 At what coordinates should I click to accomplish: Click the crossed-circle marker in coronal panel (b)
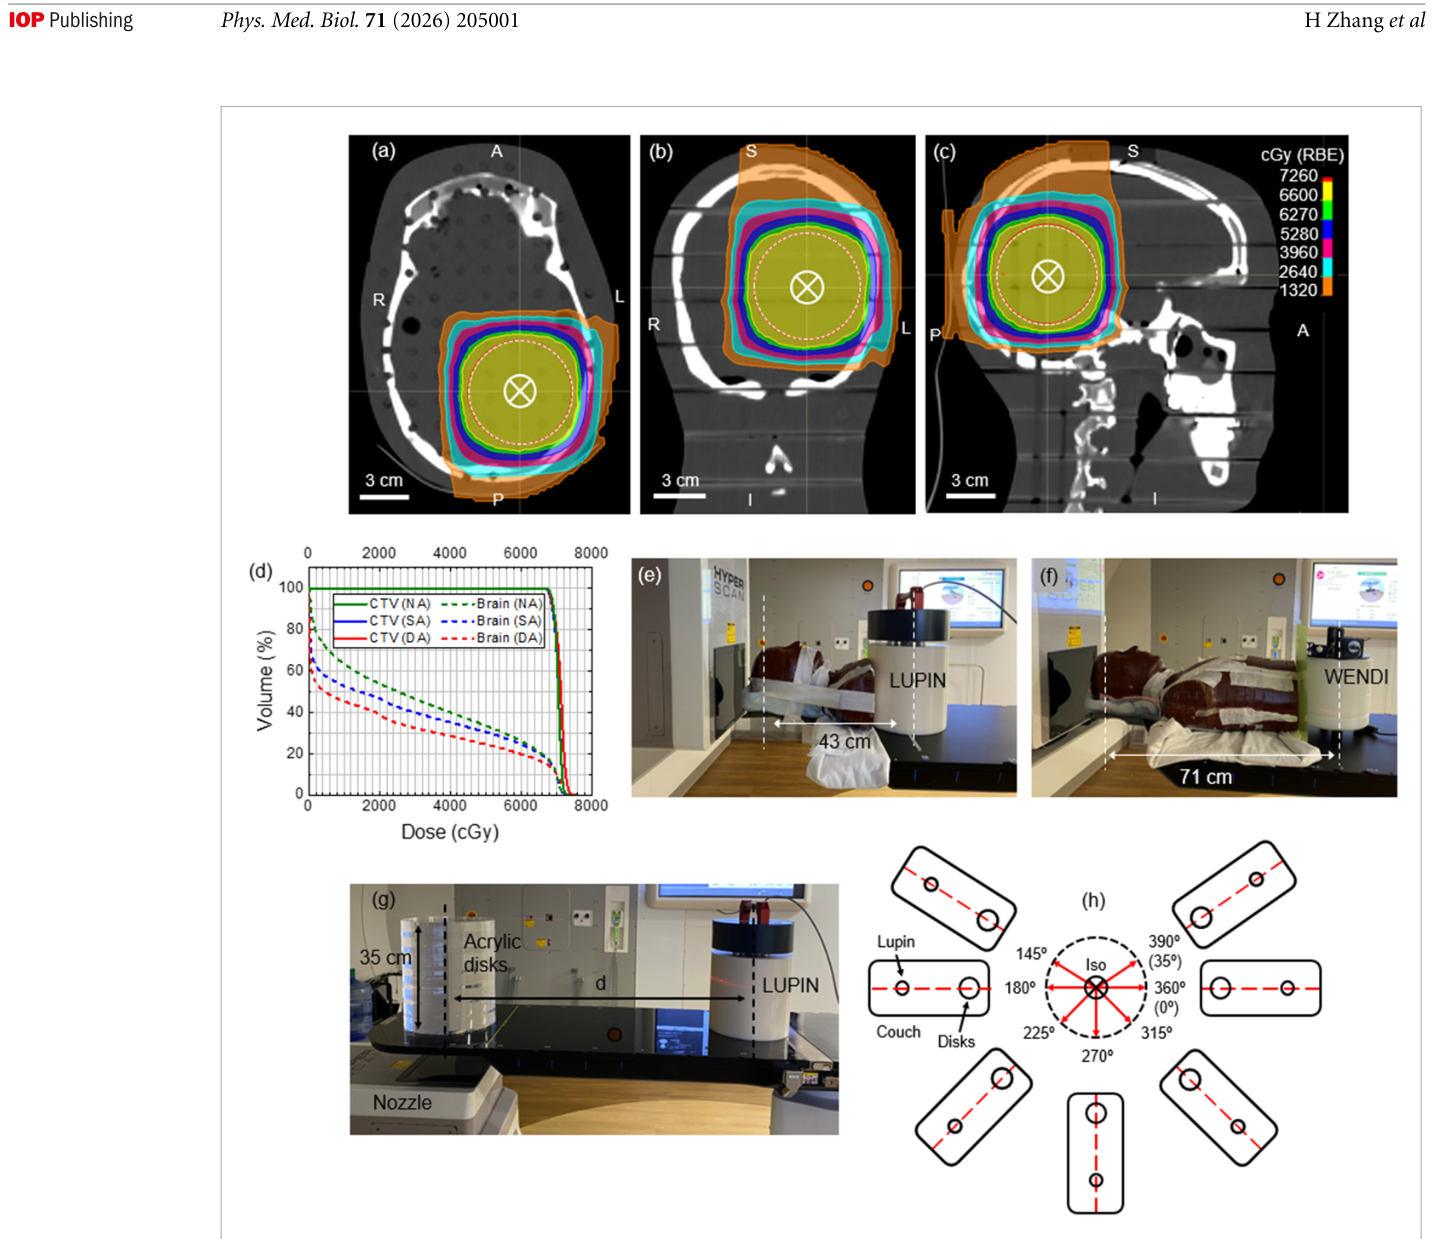[807, 288]
